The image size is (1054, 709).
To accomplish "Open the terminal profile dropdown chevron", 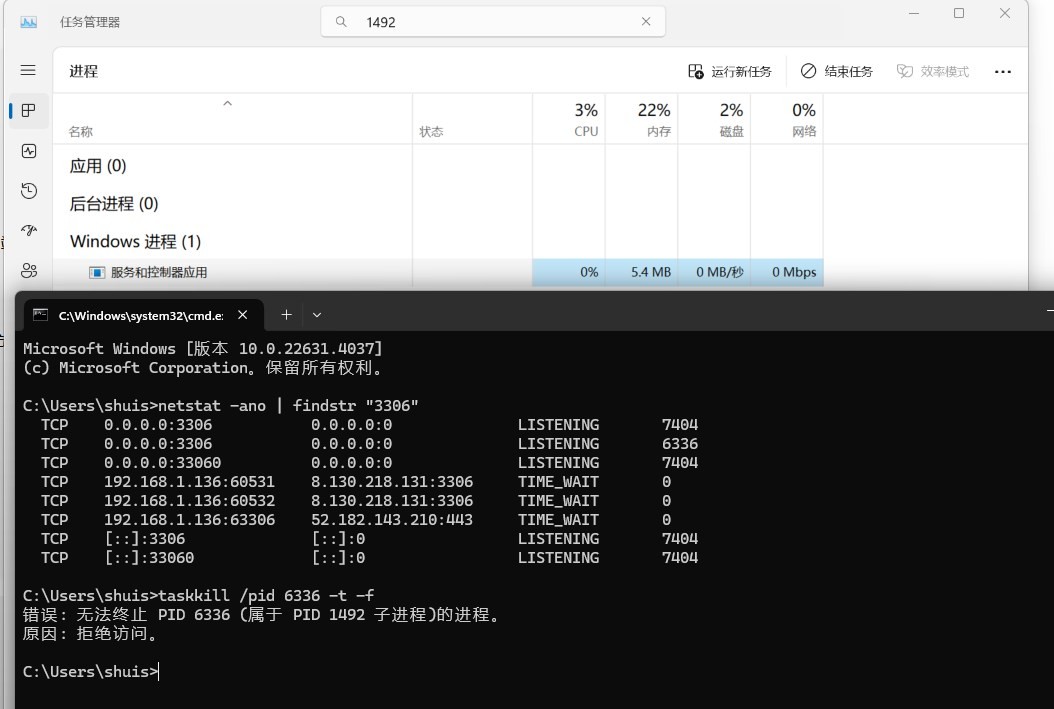I will pos(317,315).
